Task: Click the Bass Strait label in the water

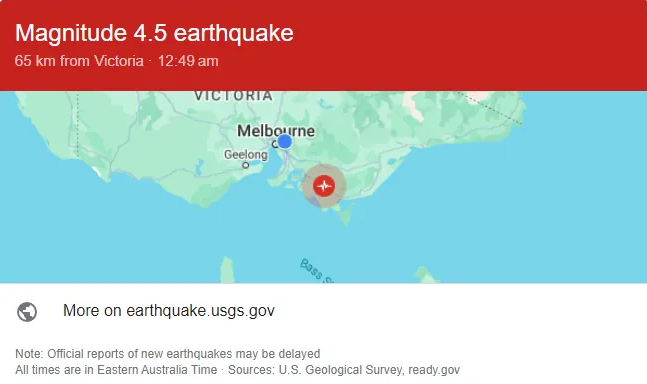Action: point(316,271)
